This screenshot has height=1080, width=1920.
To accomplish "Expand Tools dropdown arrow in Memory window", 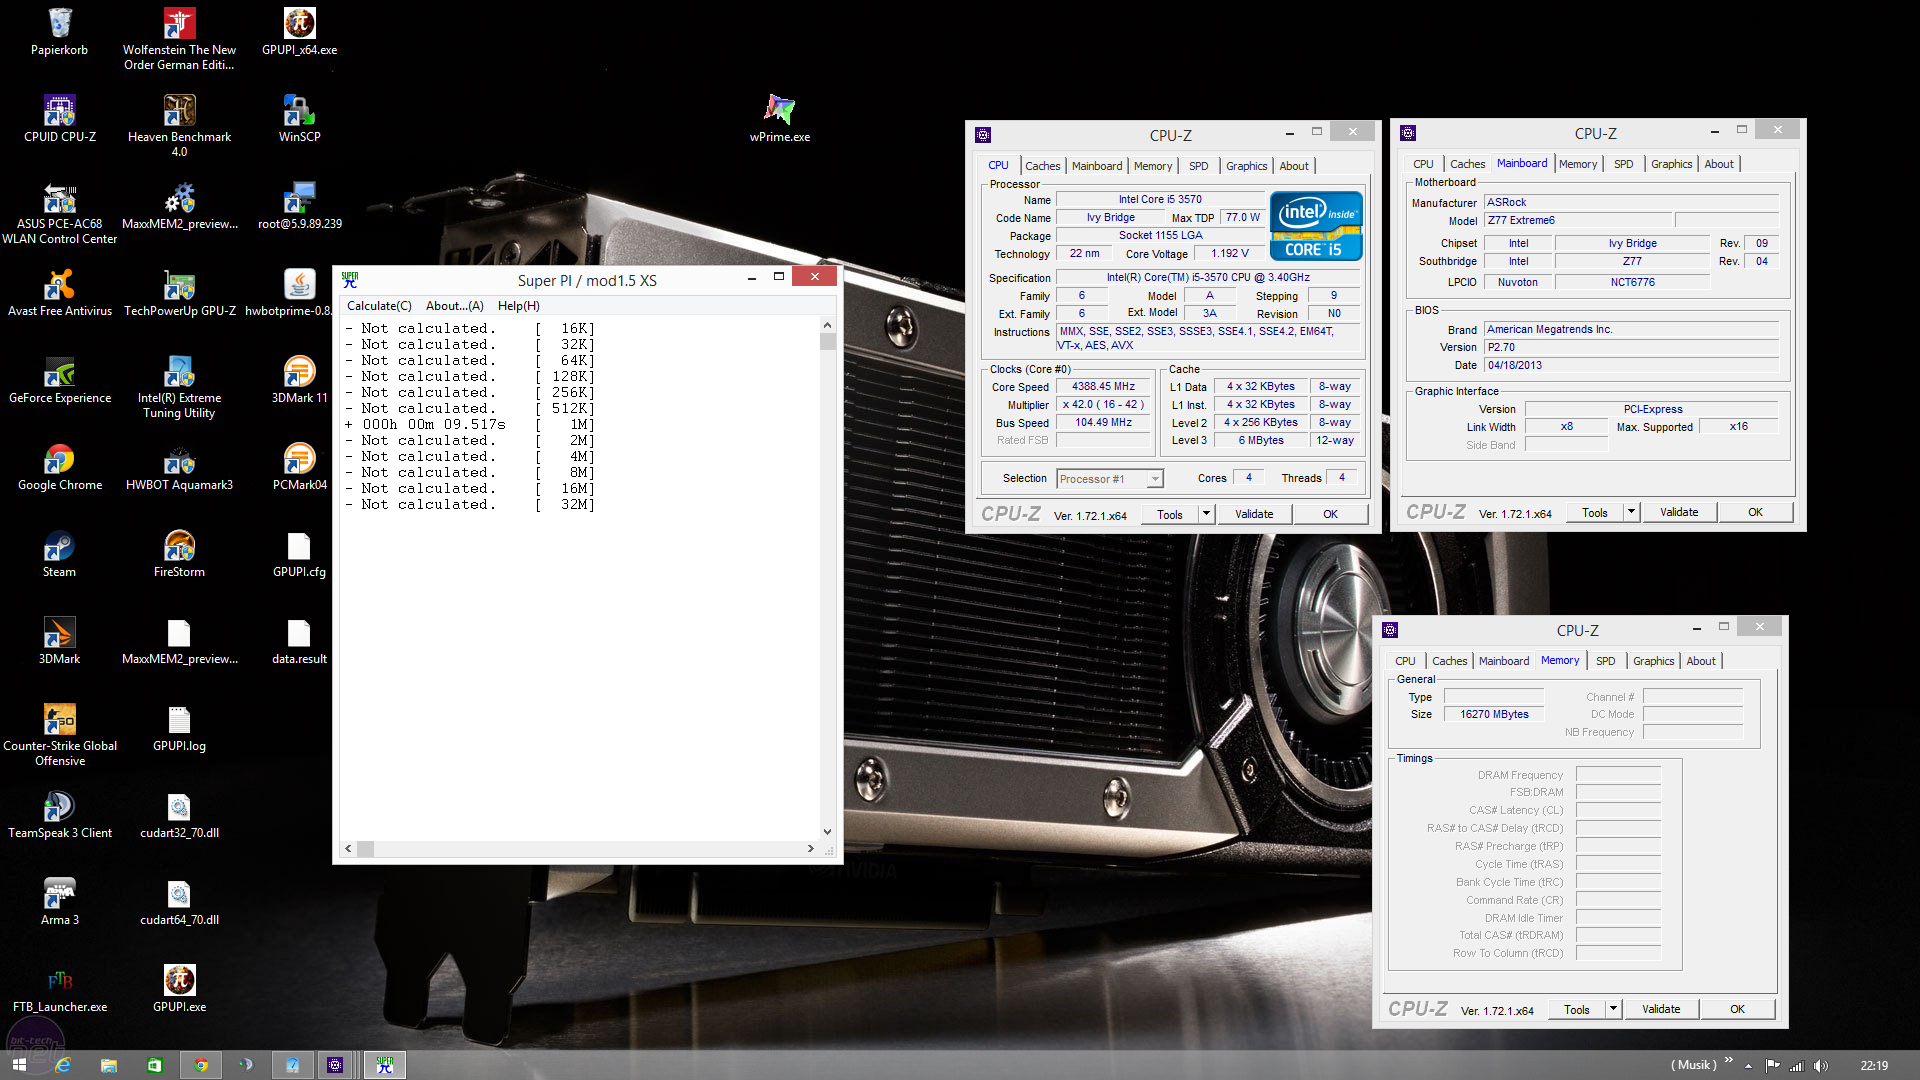I will click(x=1613, y=1009).
